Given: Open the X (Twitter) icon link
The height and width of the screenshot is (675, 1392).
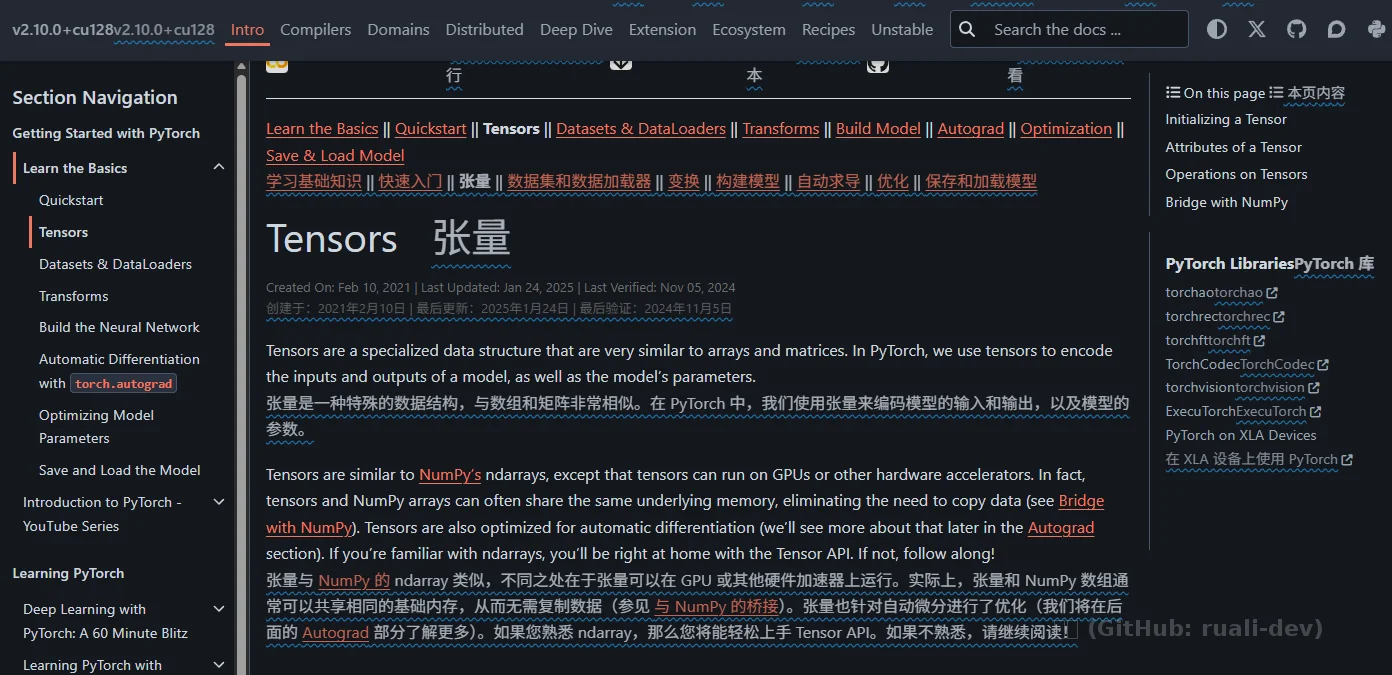Looking at the screenshot, I should (1257, 30).
